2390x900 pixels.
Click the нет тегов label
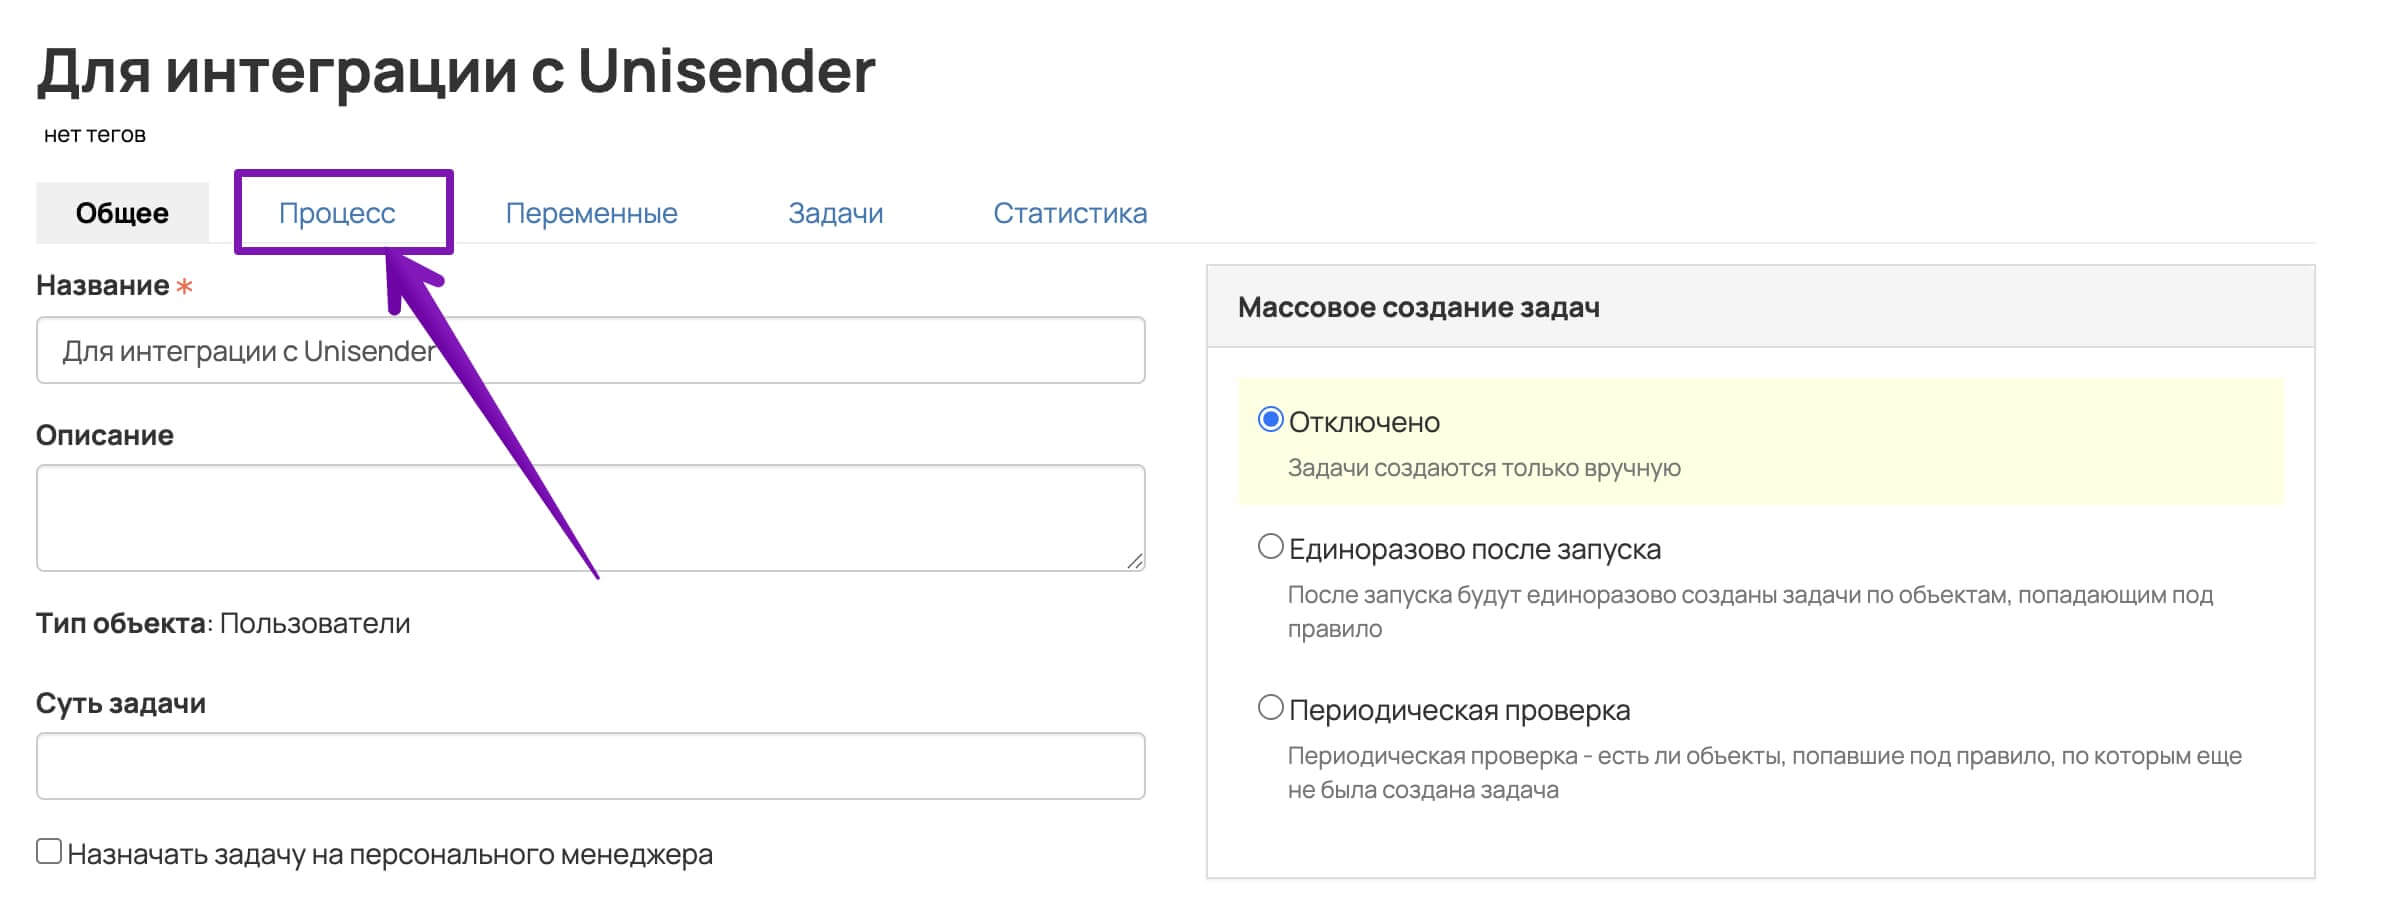[x=95, y=135]
